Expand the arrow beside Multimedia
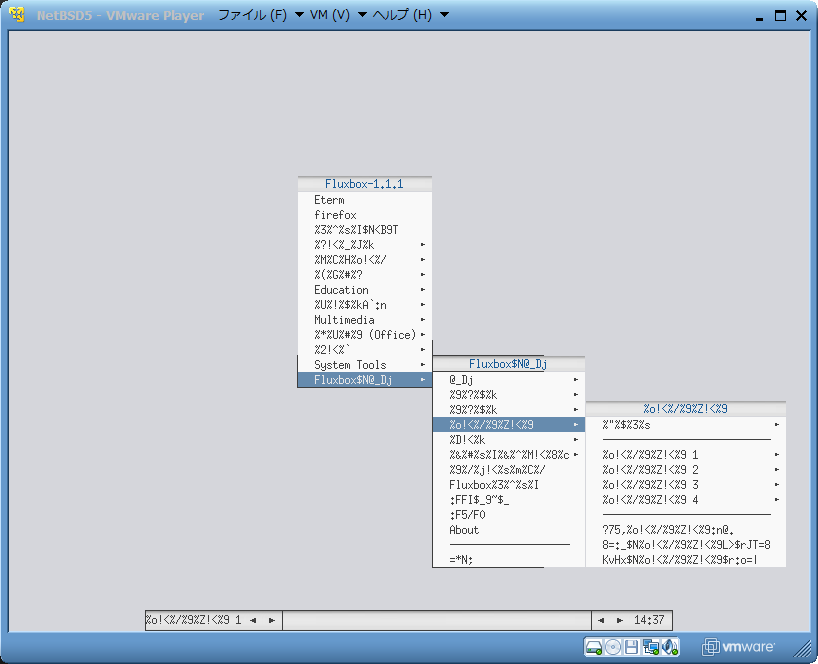Screen dimensions: 818x664 tap(423, 320)
